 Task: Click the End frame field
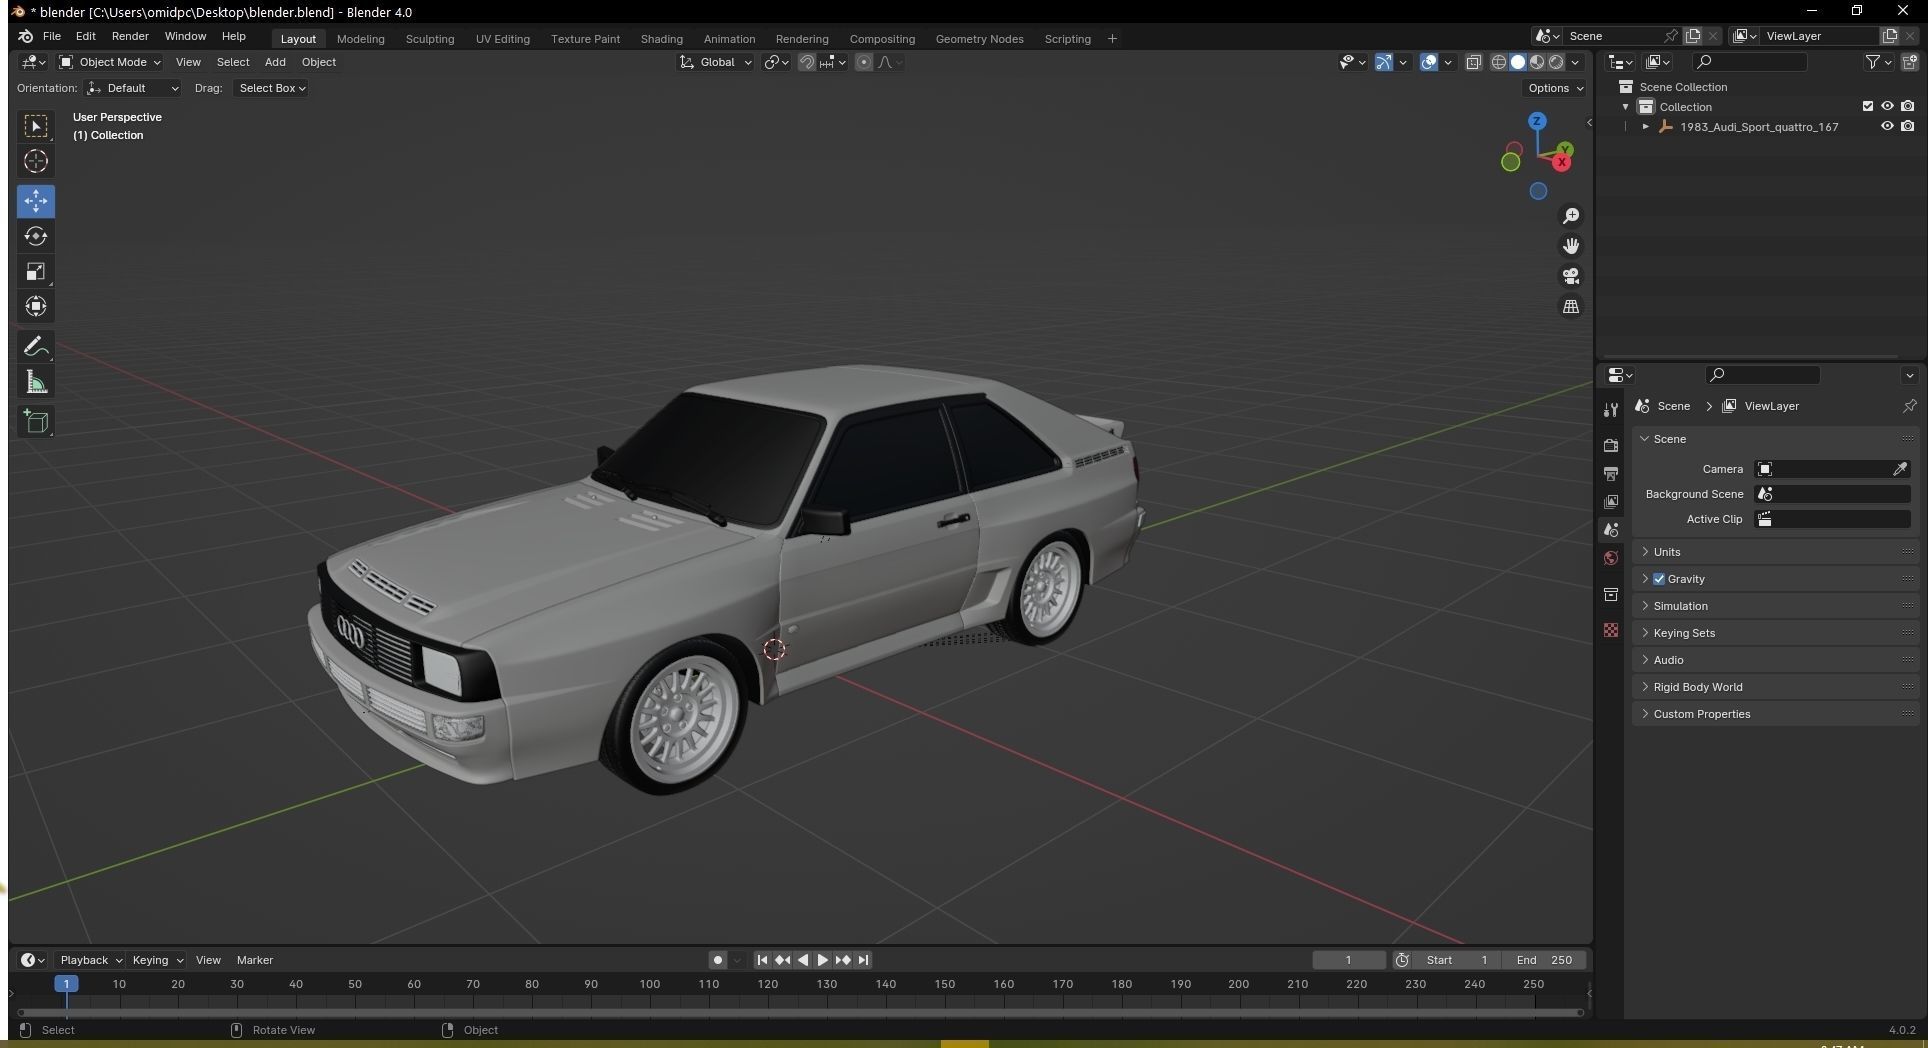[1545, 960]
